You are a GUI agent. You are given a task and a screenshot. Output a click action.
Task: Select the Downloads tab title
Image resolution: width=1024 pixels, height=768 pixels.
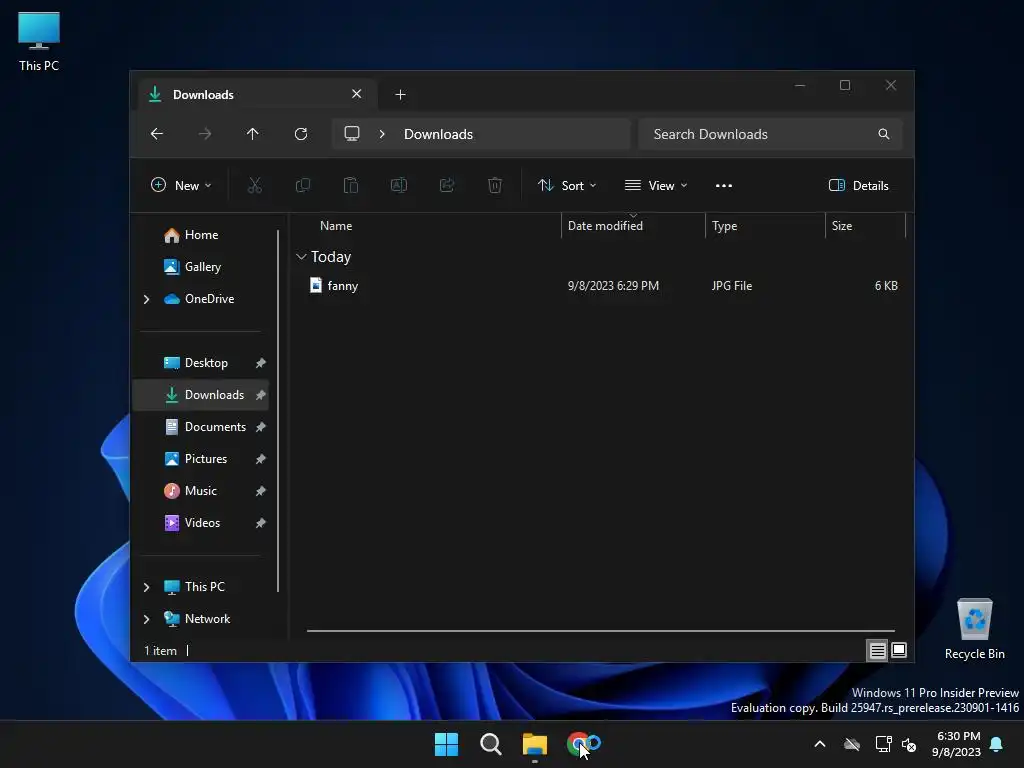coord(203,95)
